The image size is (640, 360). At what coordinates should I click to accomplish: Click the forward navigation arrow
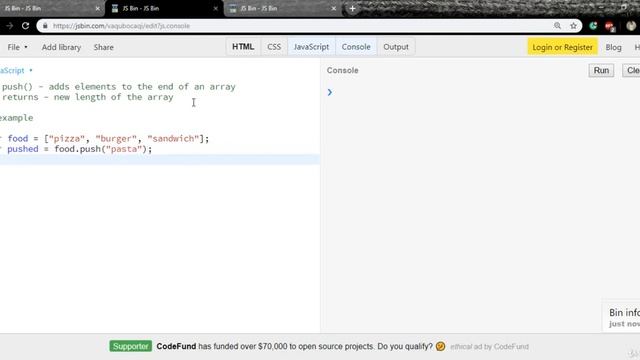click(10, 26)
